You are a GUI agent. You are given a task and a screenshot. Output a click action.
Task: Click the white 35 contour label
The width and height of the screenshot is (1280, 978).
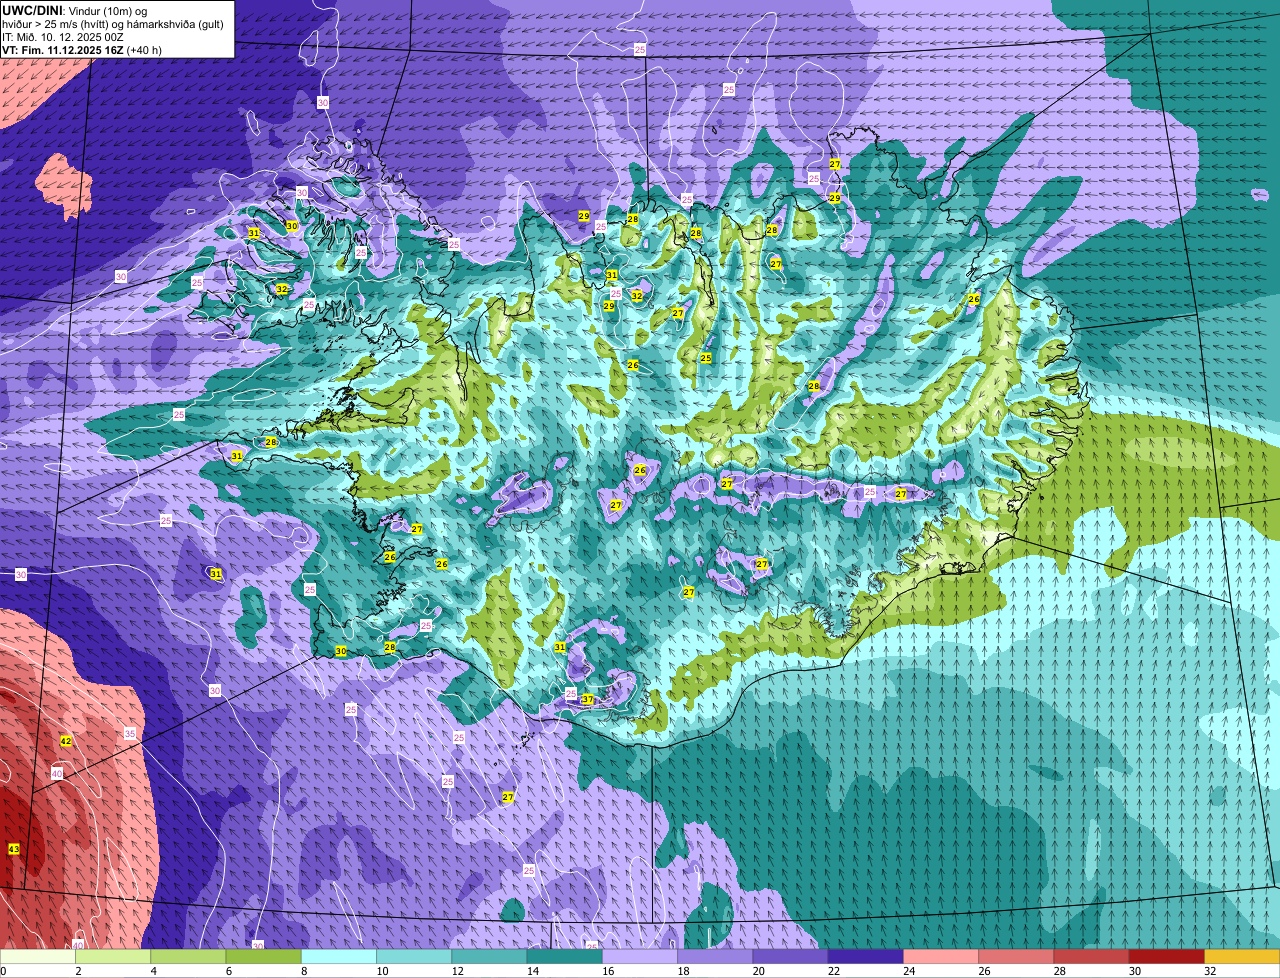coord(130,734)
